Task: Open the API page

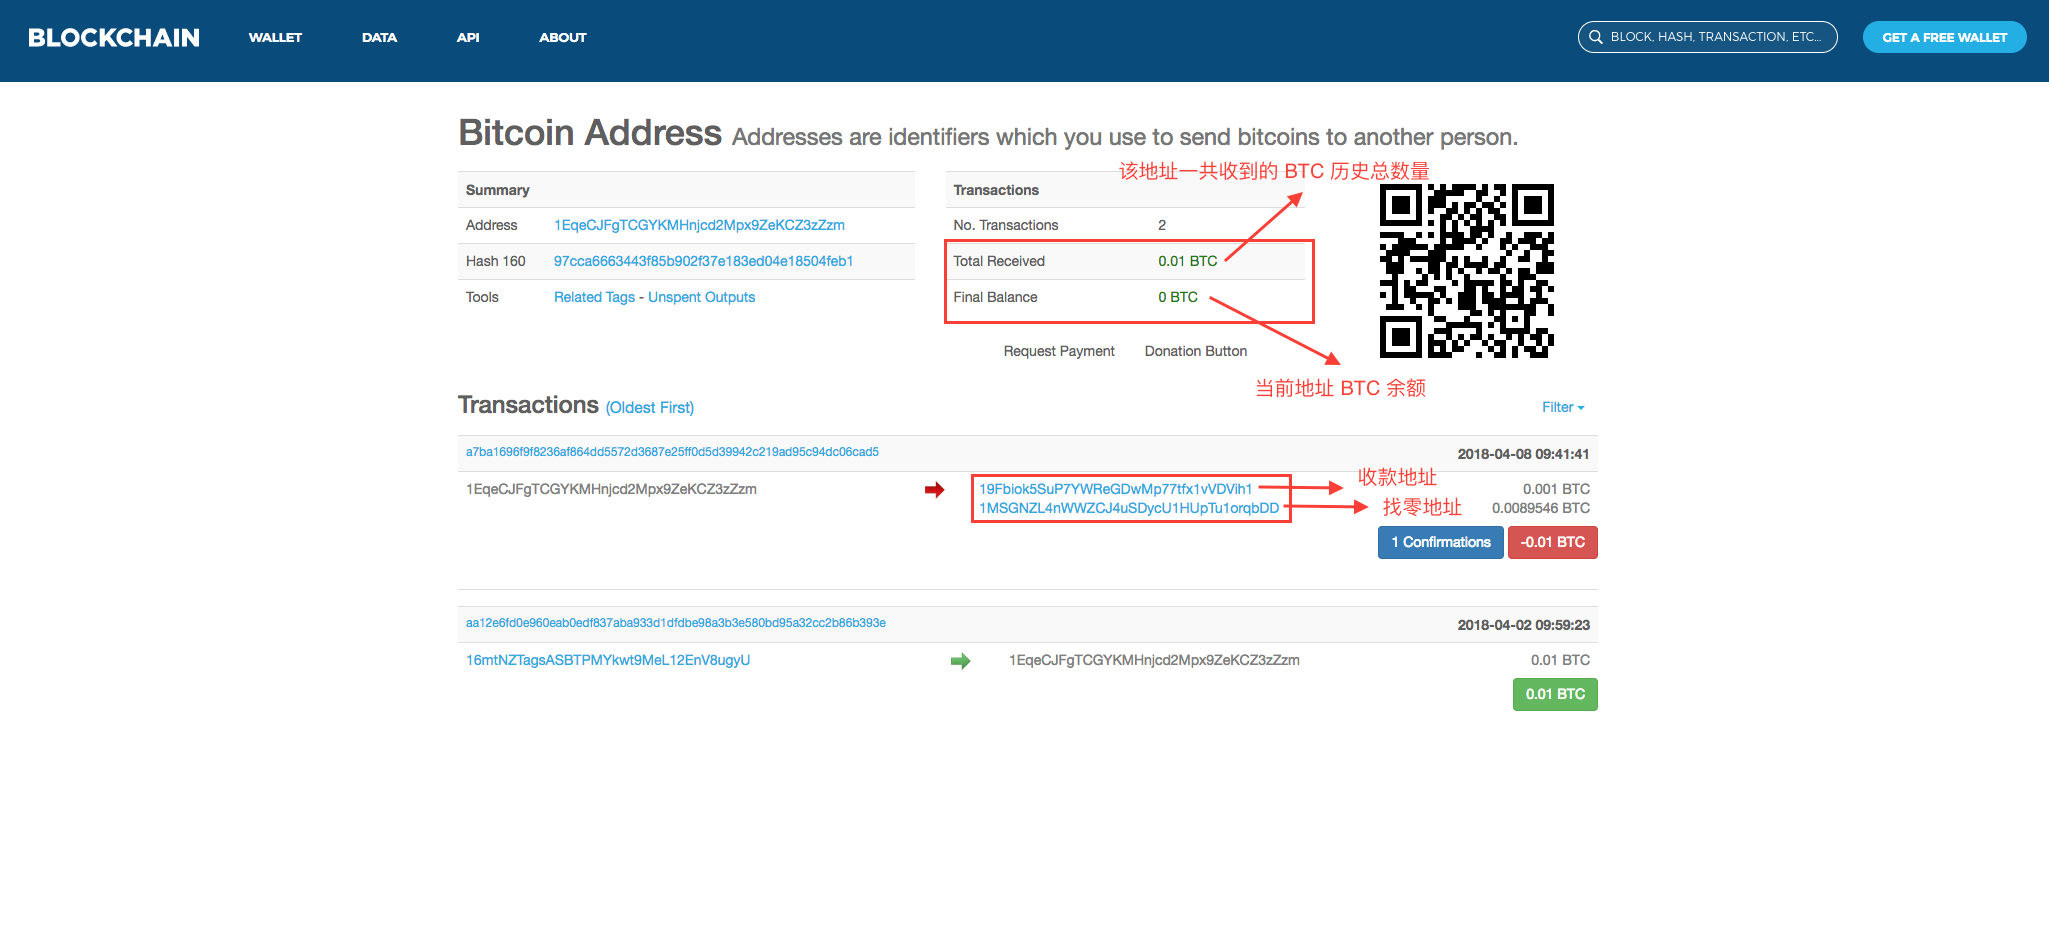Action: [x=467, y=37]
